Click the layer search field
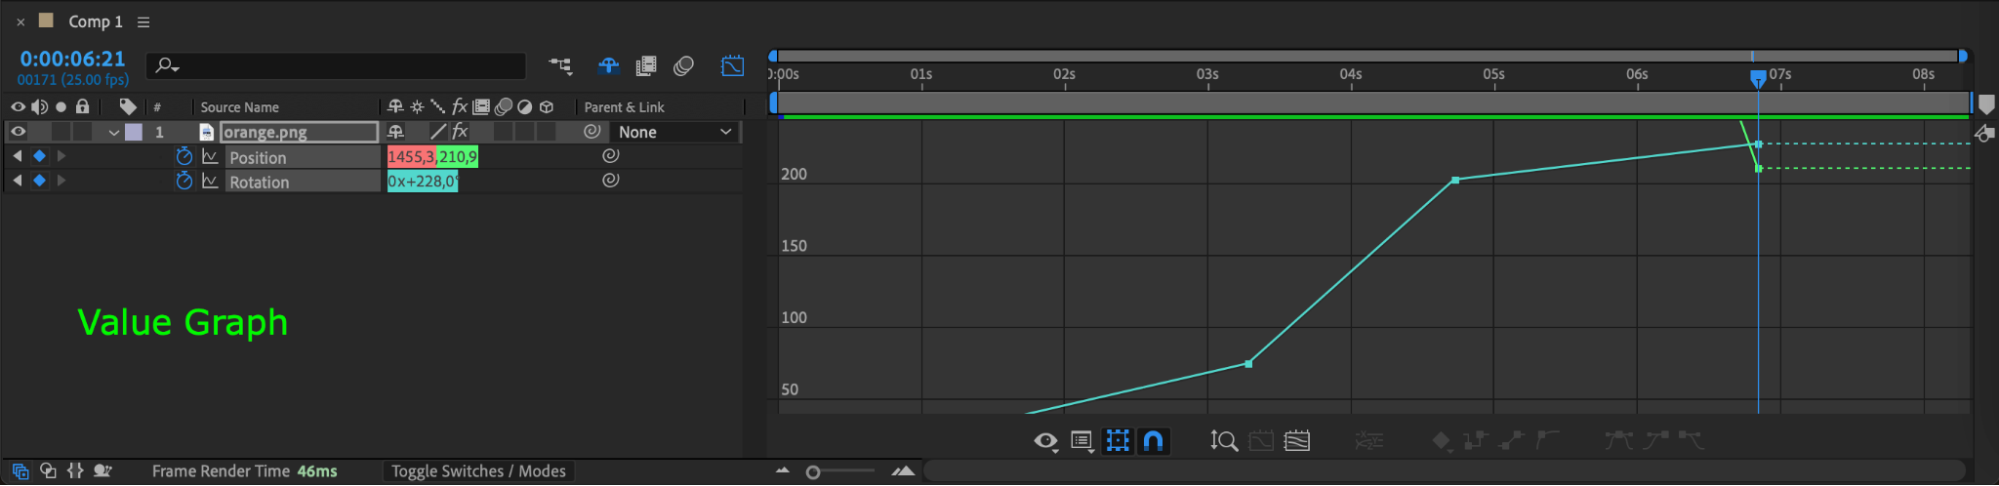The image size is (1999, 486). pyautogui.click(x=336, y=66)
